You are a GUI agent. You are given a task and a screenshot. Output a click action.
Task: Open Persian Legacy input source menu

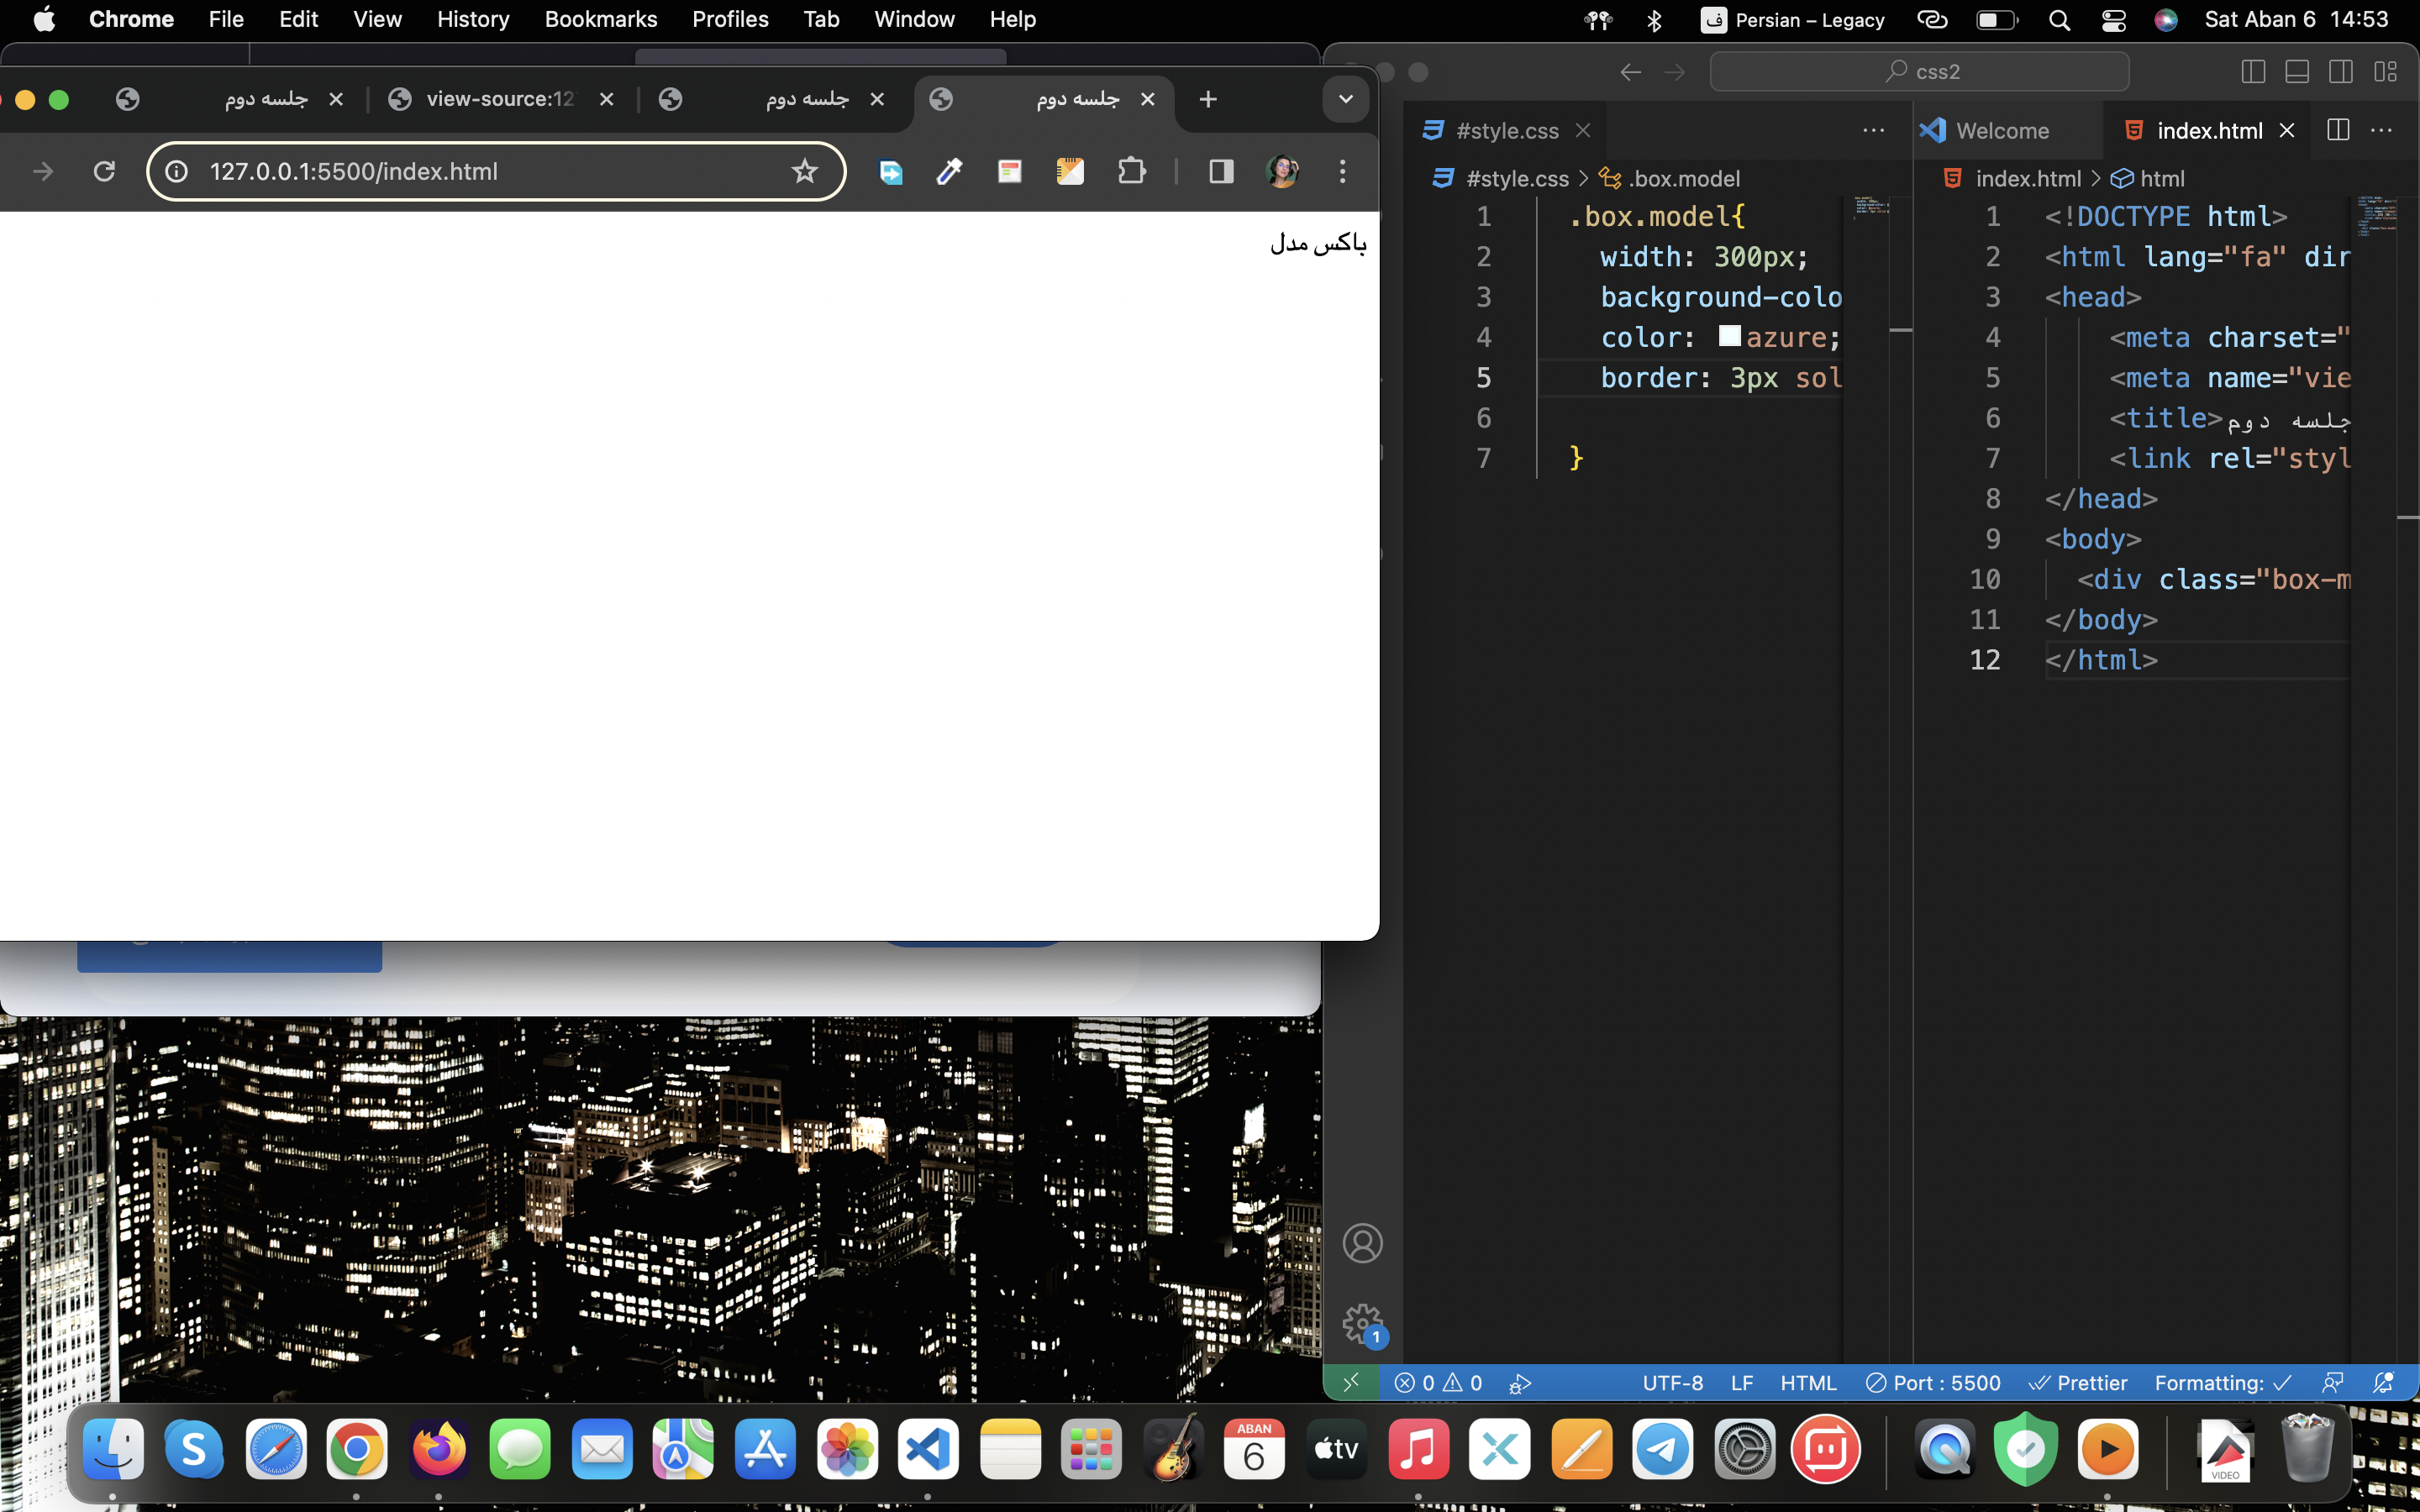click(x=1793, y=20)
